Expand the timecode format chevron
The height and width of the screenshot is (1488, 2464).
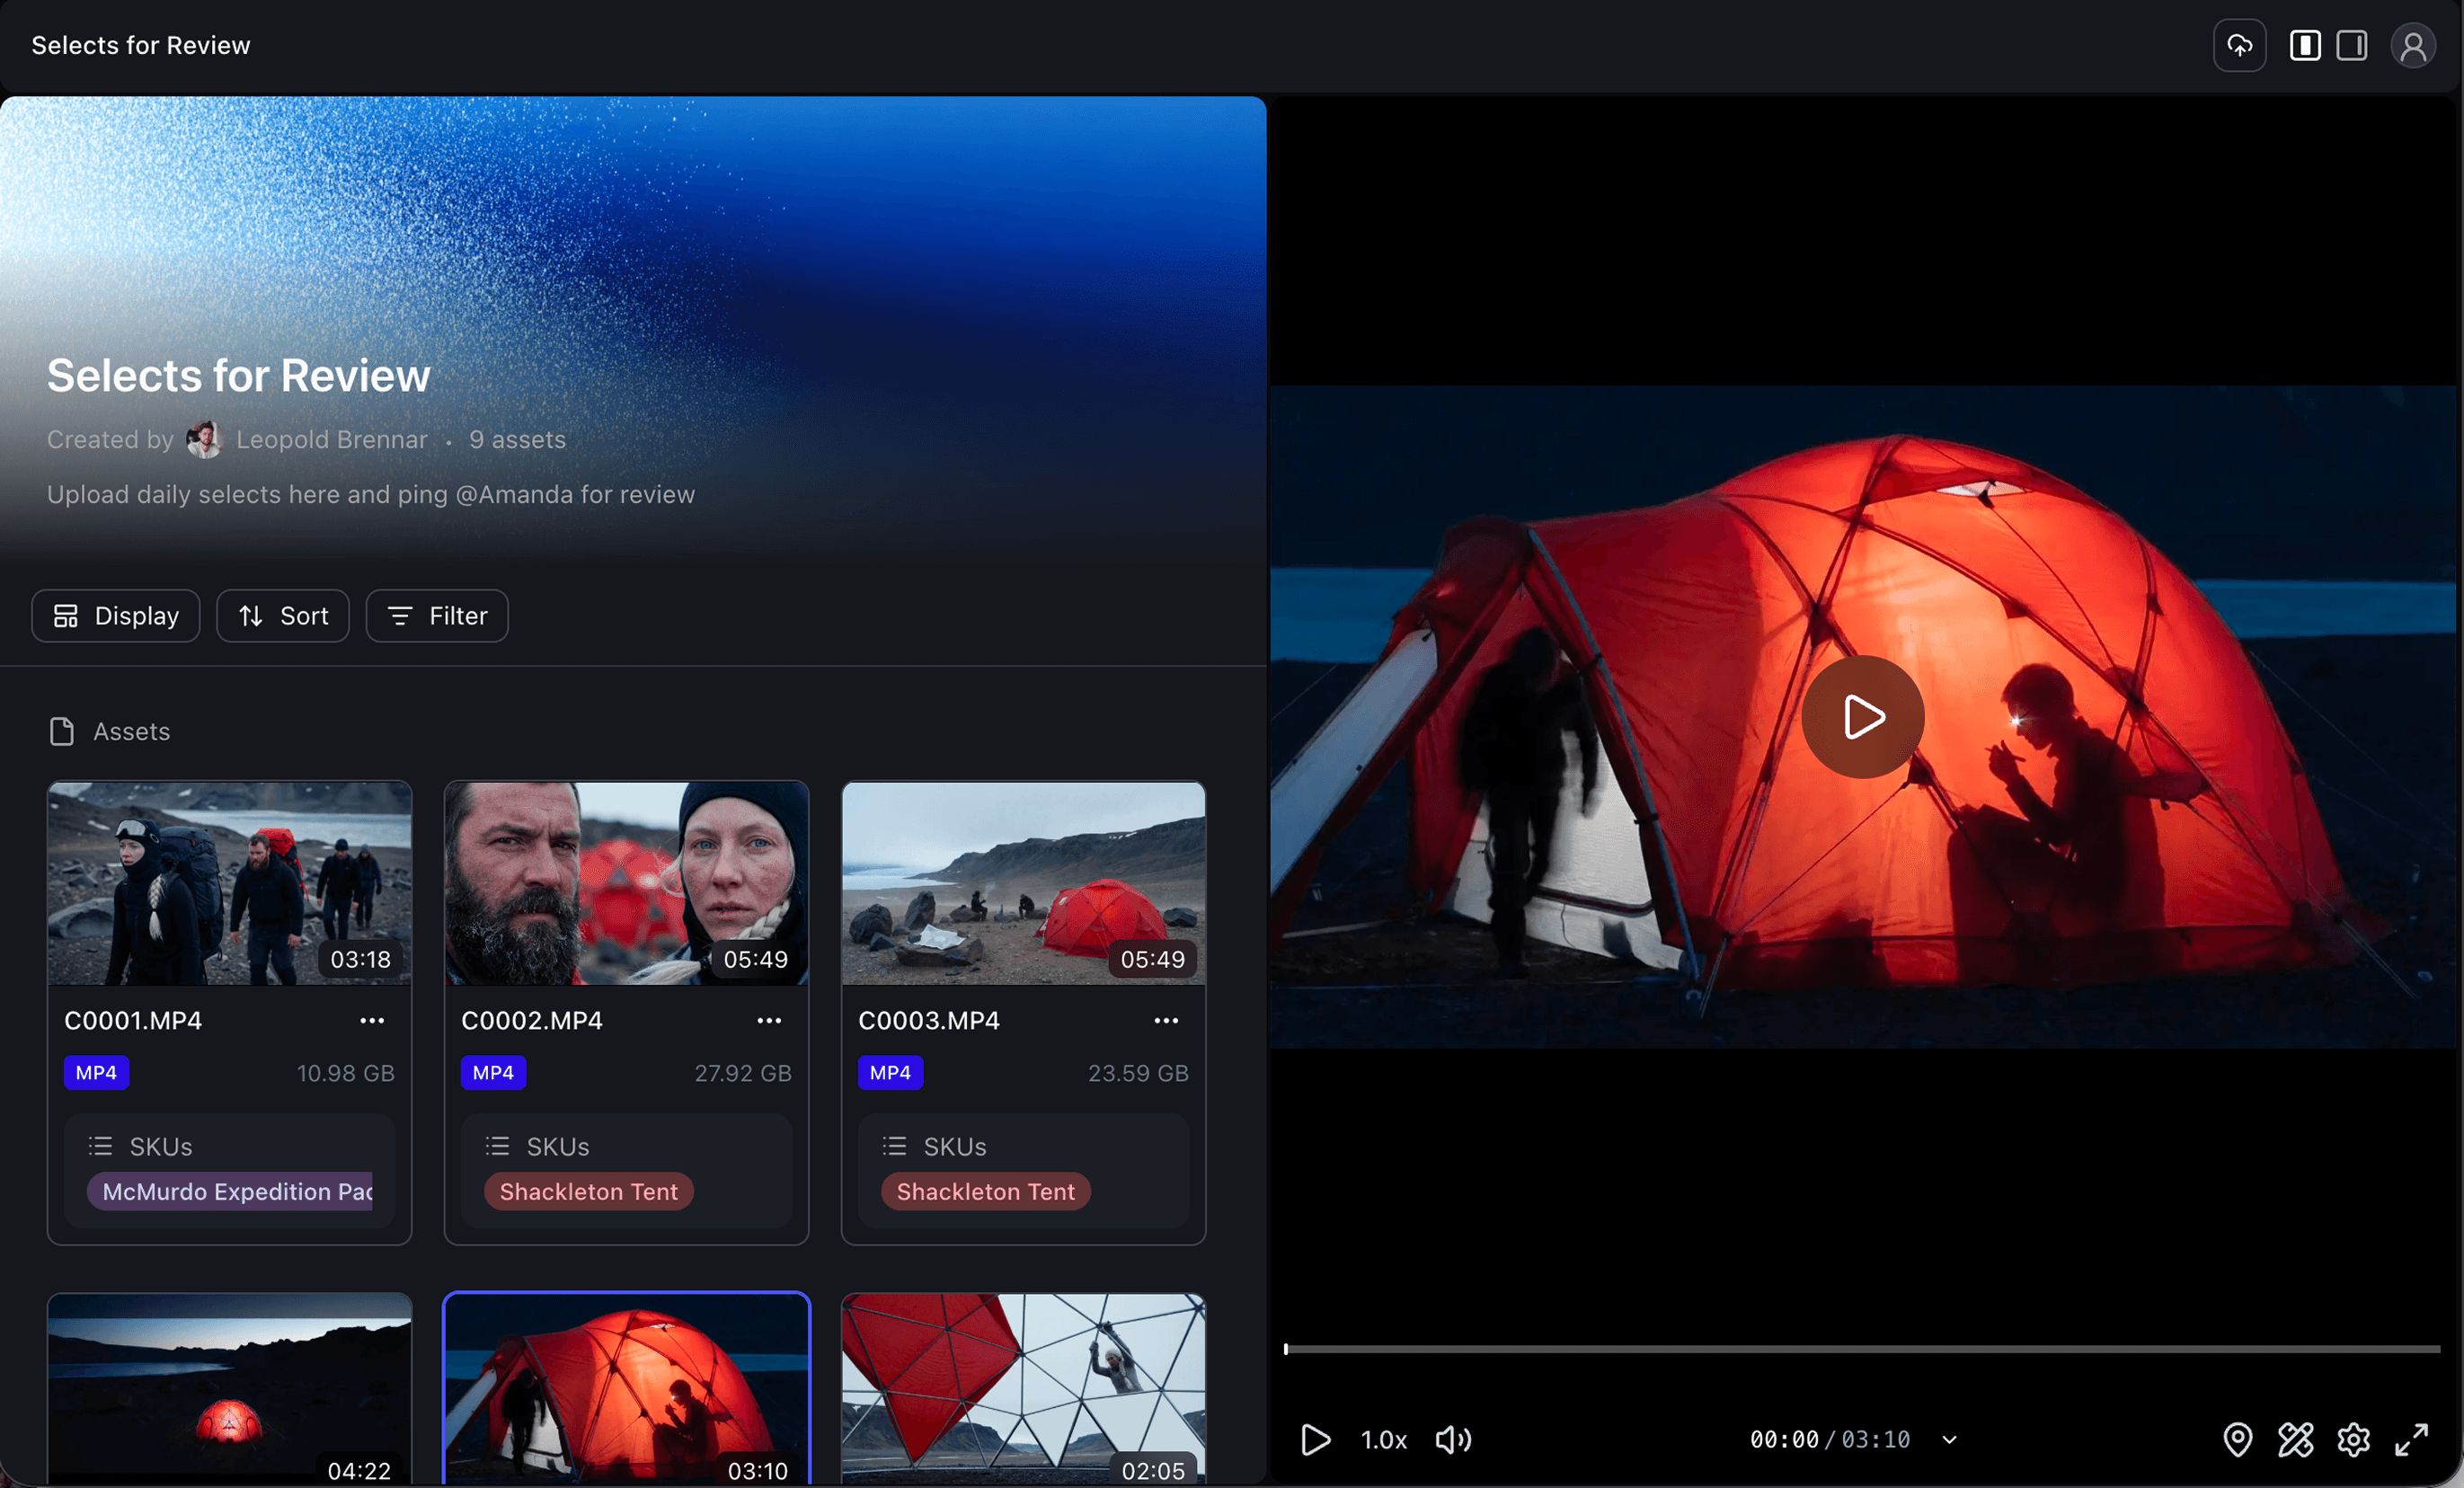click(1949, 1440)
